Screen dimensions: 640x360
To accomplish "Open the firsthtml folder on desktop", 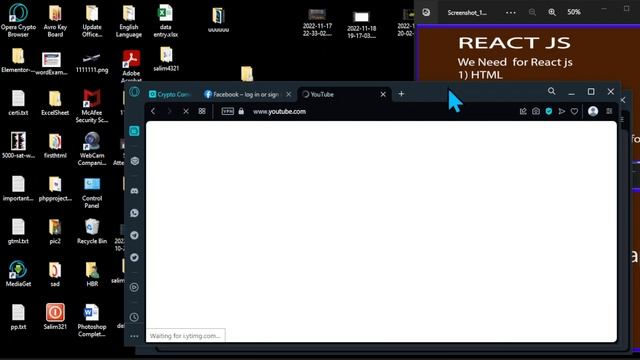I will pyautogui.click(x=55, y=146).
